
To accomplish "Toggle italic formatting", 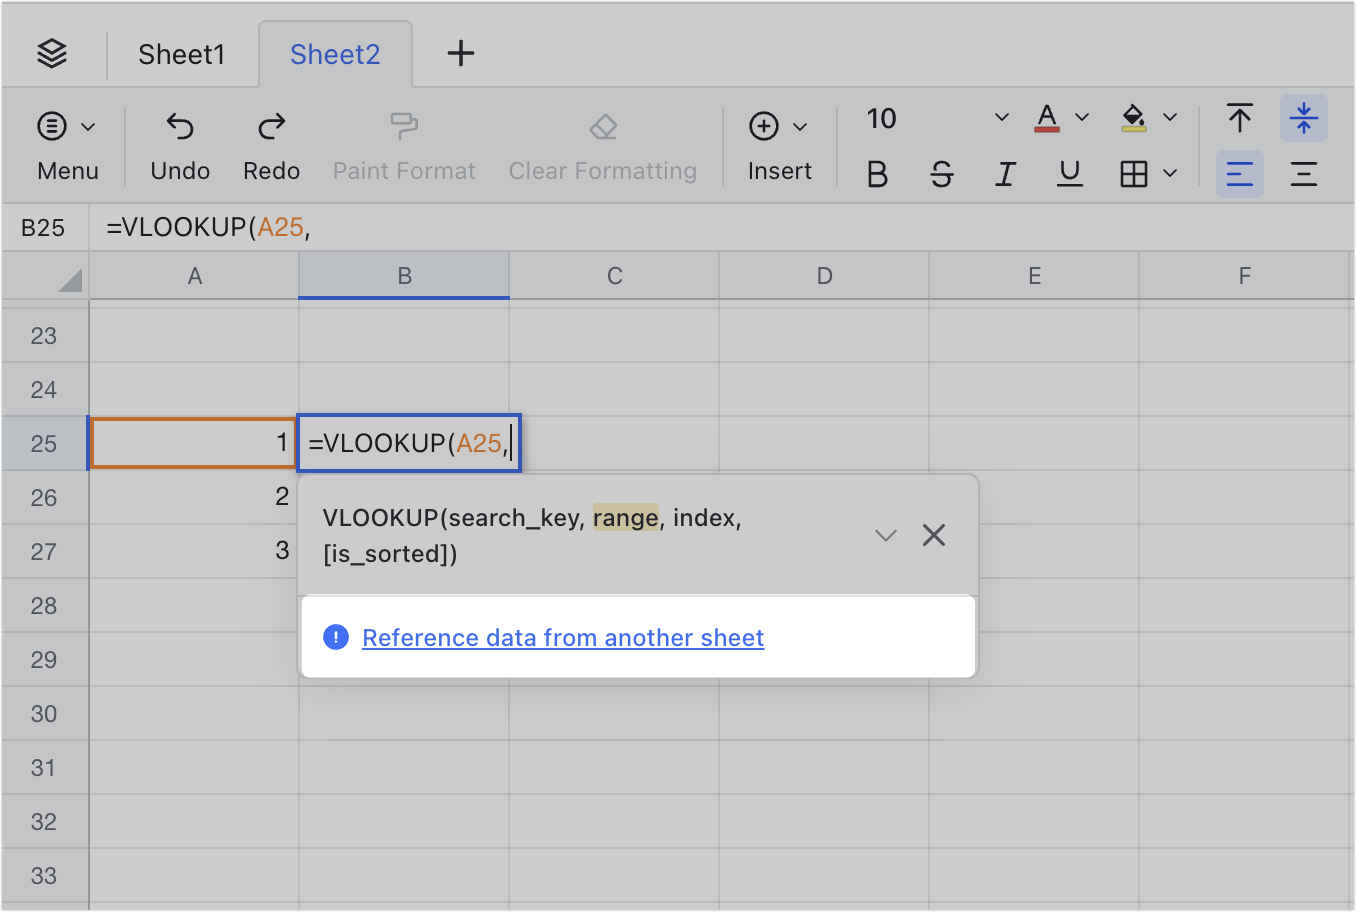I will coord(1005,175).
